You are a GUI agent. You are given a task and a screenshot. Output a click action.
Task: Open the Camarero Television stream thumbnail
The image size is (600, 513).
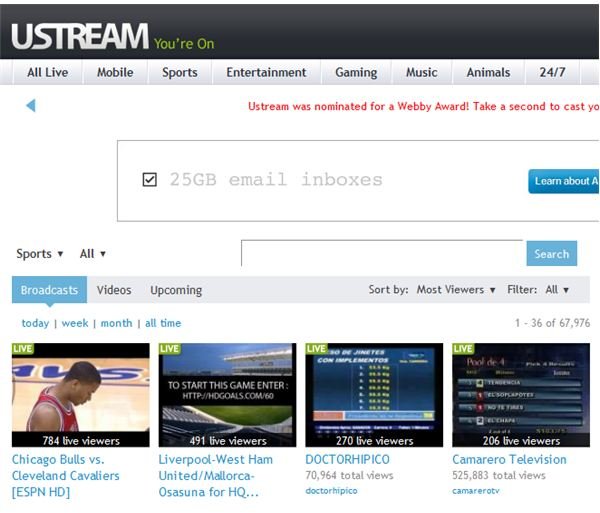(521, 395)
